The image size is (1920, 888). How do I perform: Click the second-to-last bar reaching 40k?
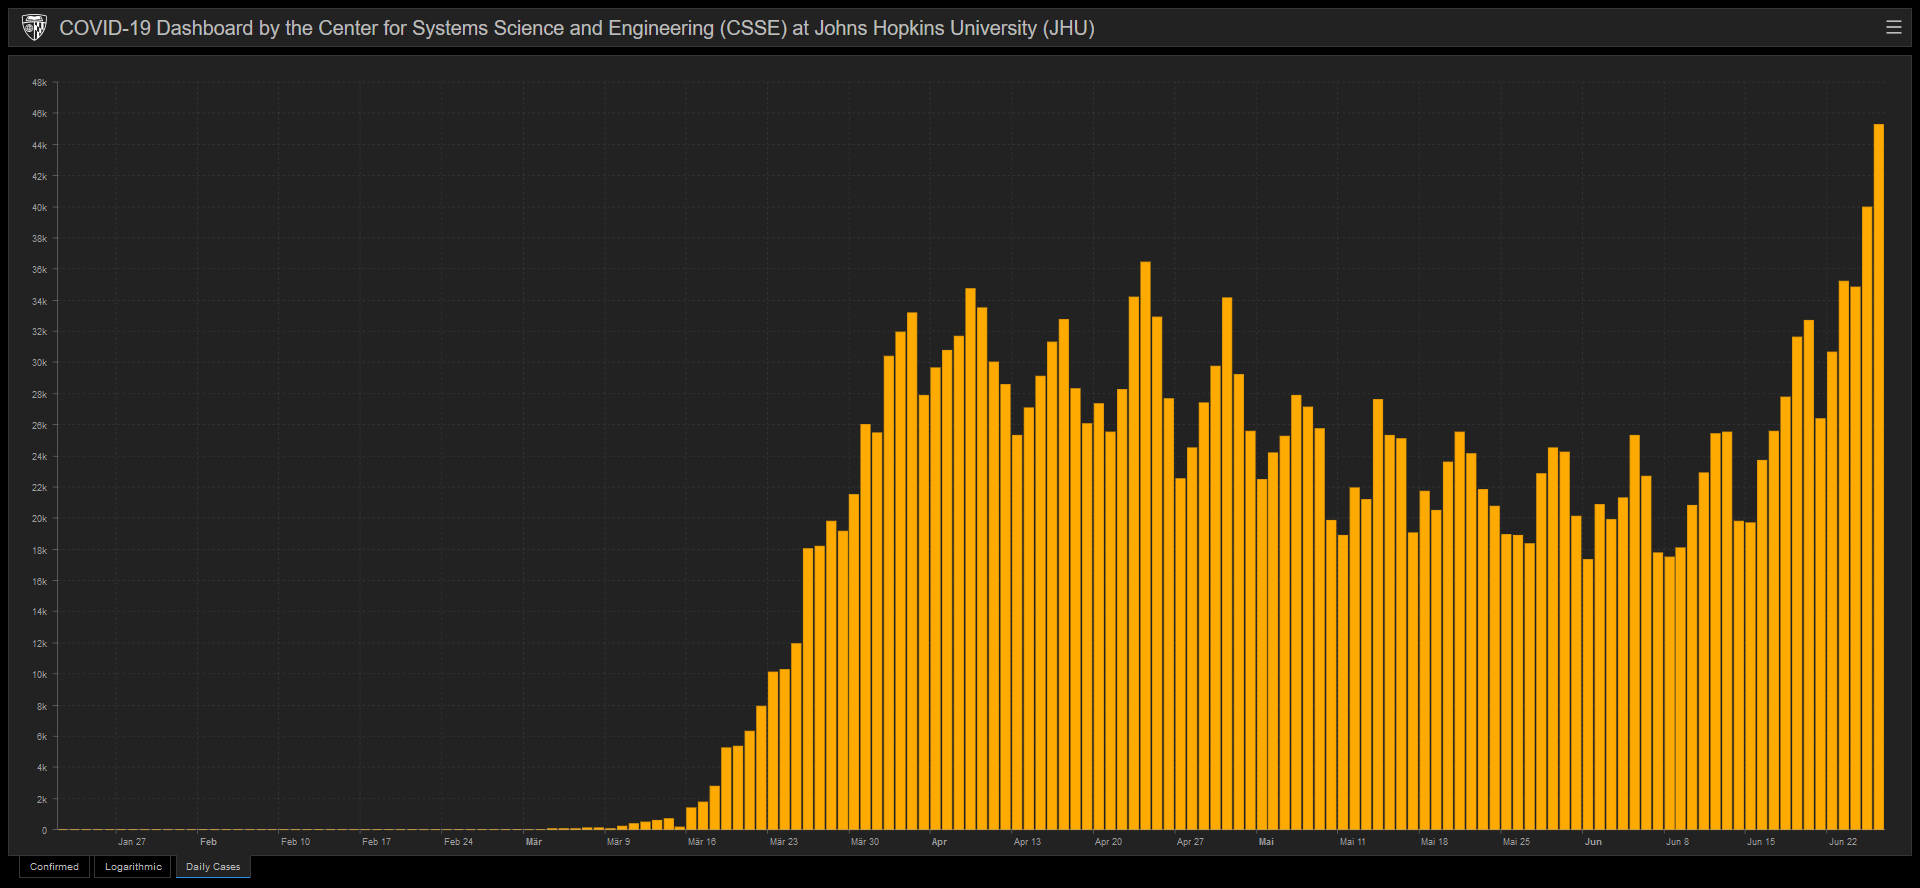coord(1867,518)
